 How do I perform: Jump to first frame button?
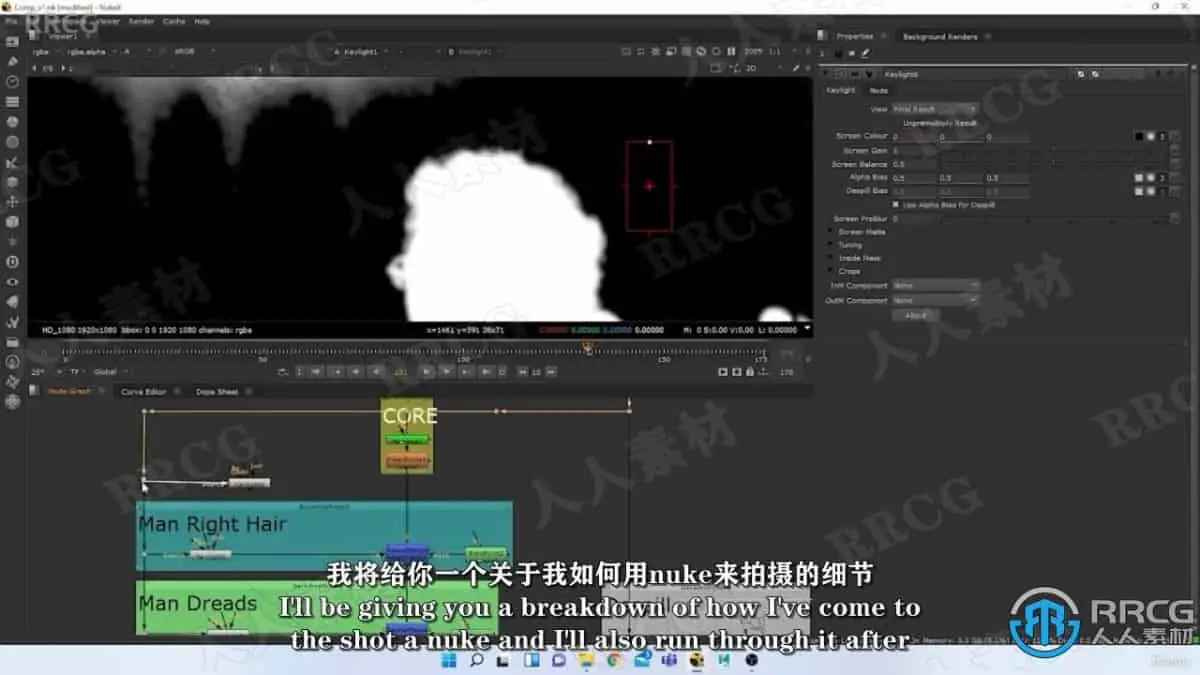pyautogui.click(x=315, y=371)
